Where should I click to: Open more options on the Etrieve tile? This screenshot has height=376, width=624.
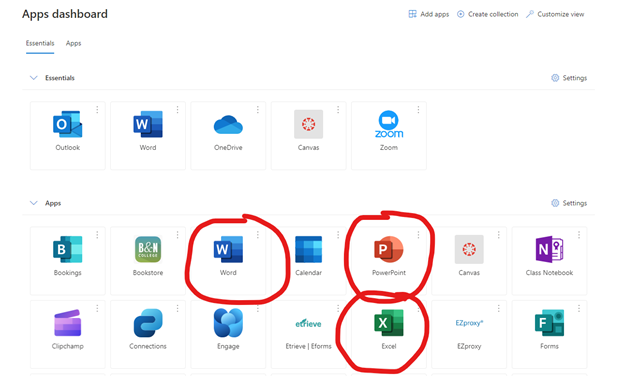[x=338, y=308]
